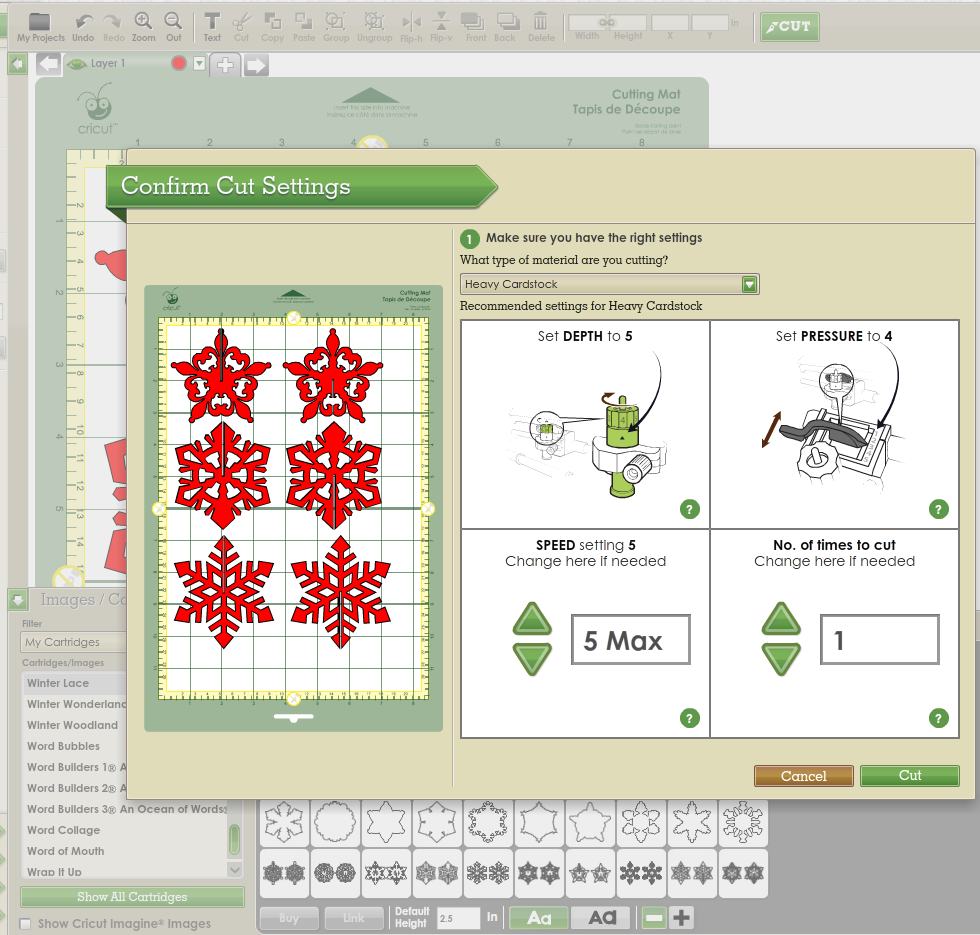Select the lowercase Aa toggle button
Viewport: 980px width, 935px height.
click(539, 918)
